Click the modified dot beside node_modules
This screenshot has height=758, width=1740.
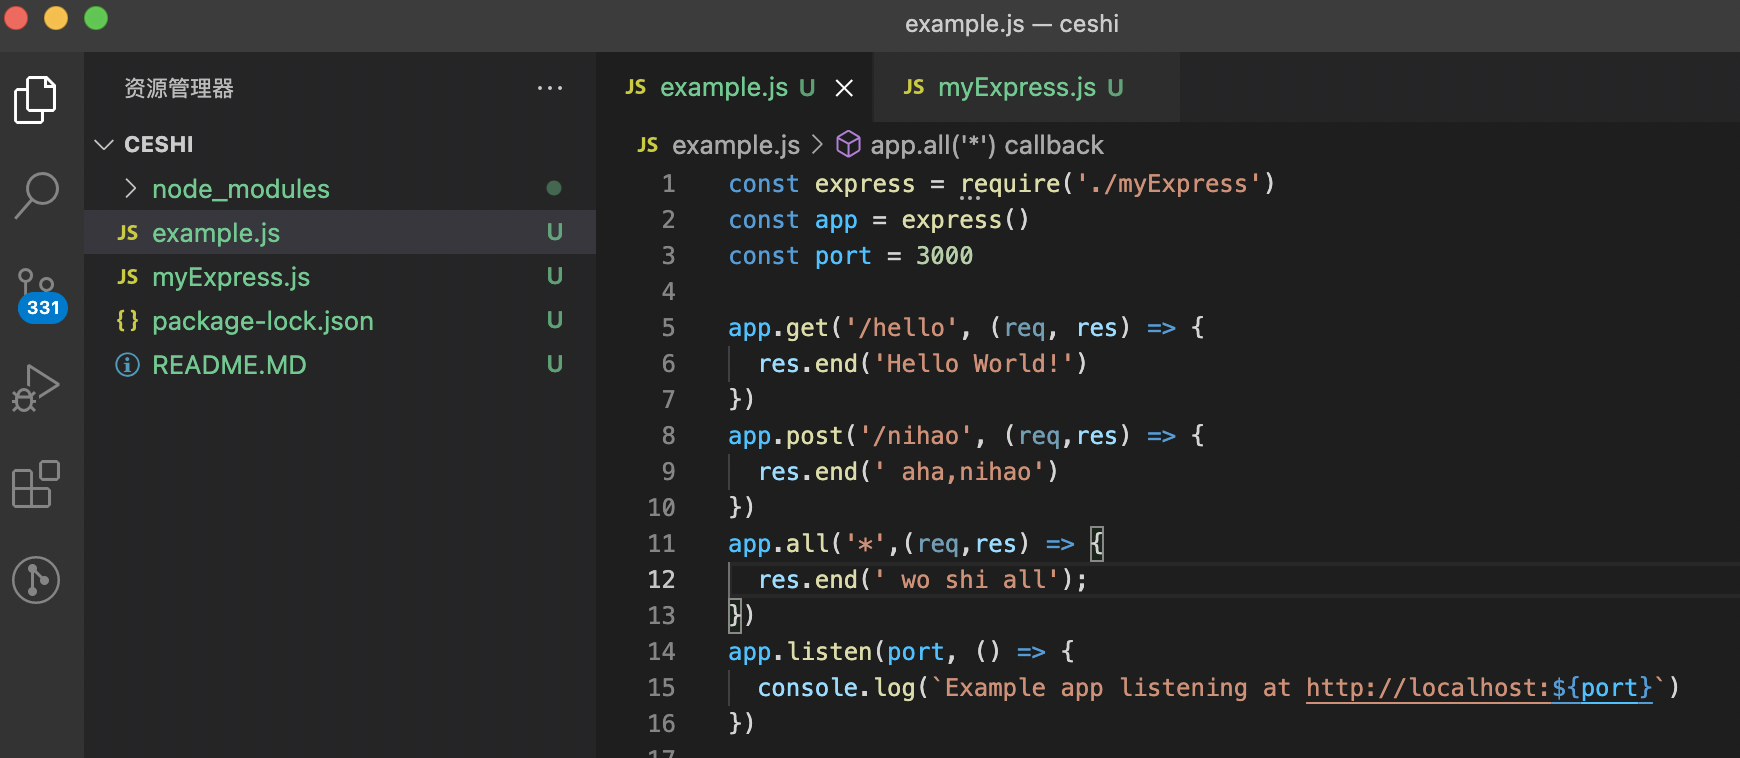coord(554,188)
